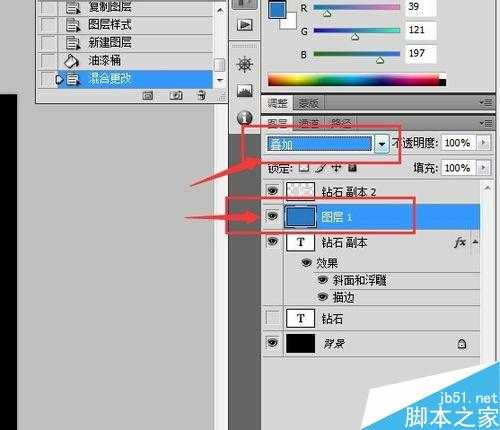The image size is (500, 430).
Task: Open the 填充 fill slider arrow
Action: (483, 168)
